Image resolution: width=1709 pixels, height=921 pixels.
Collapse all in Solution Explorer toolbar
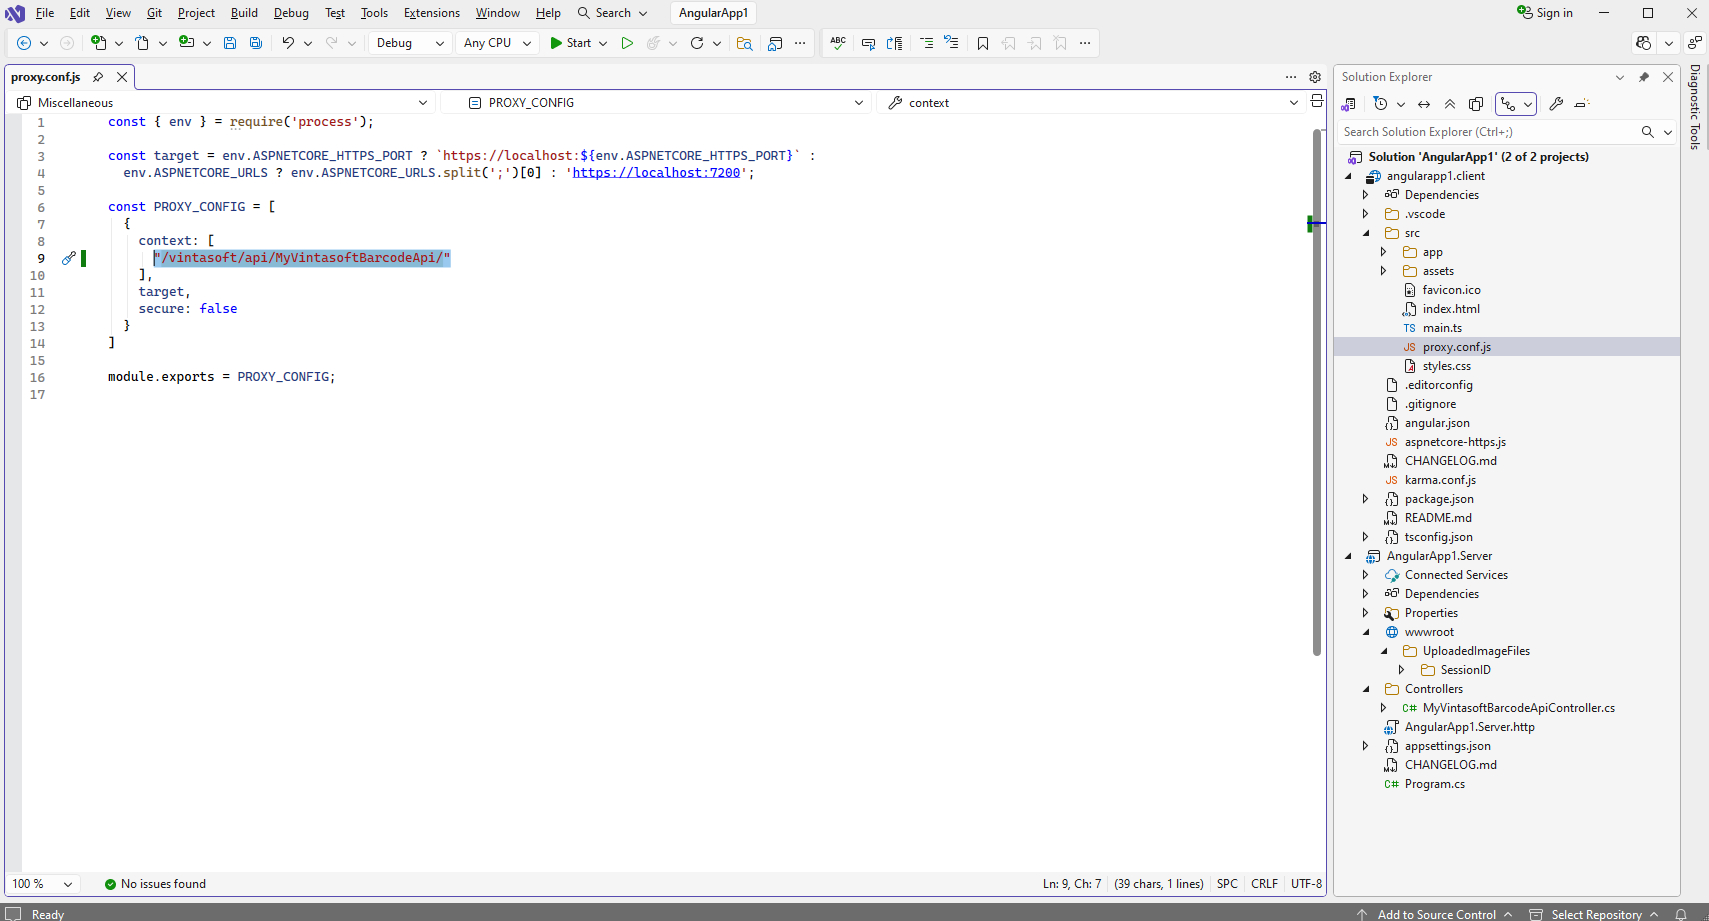coord(1450,104)
